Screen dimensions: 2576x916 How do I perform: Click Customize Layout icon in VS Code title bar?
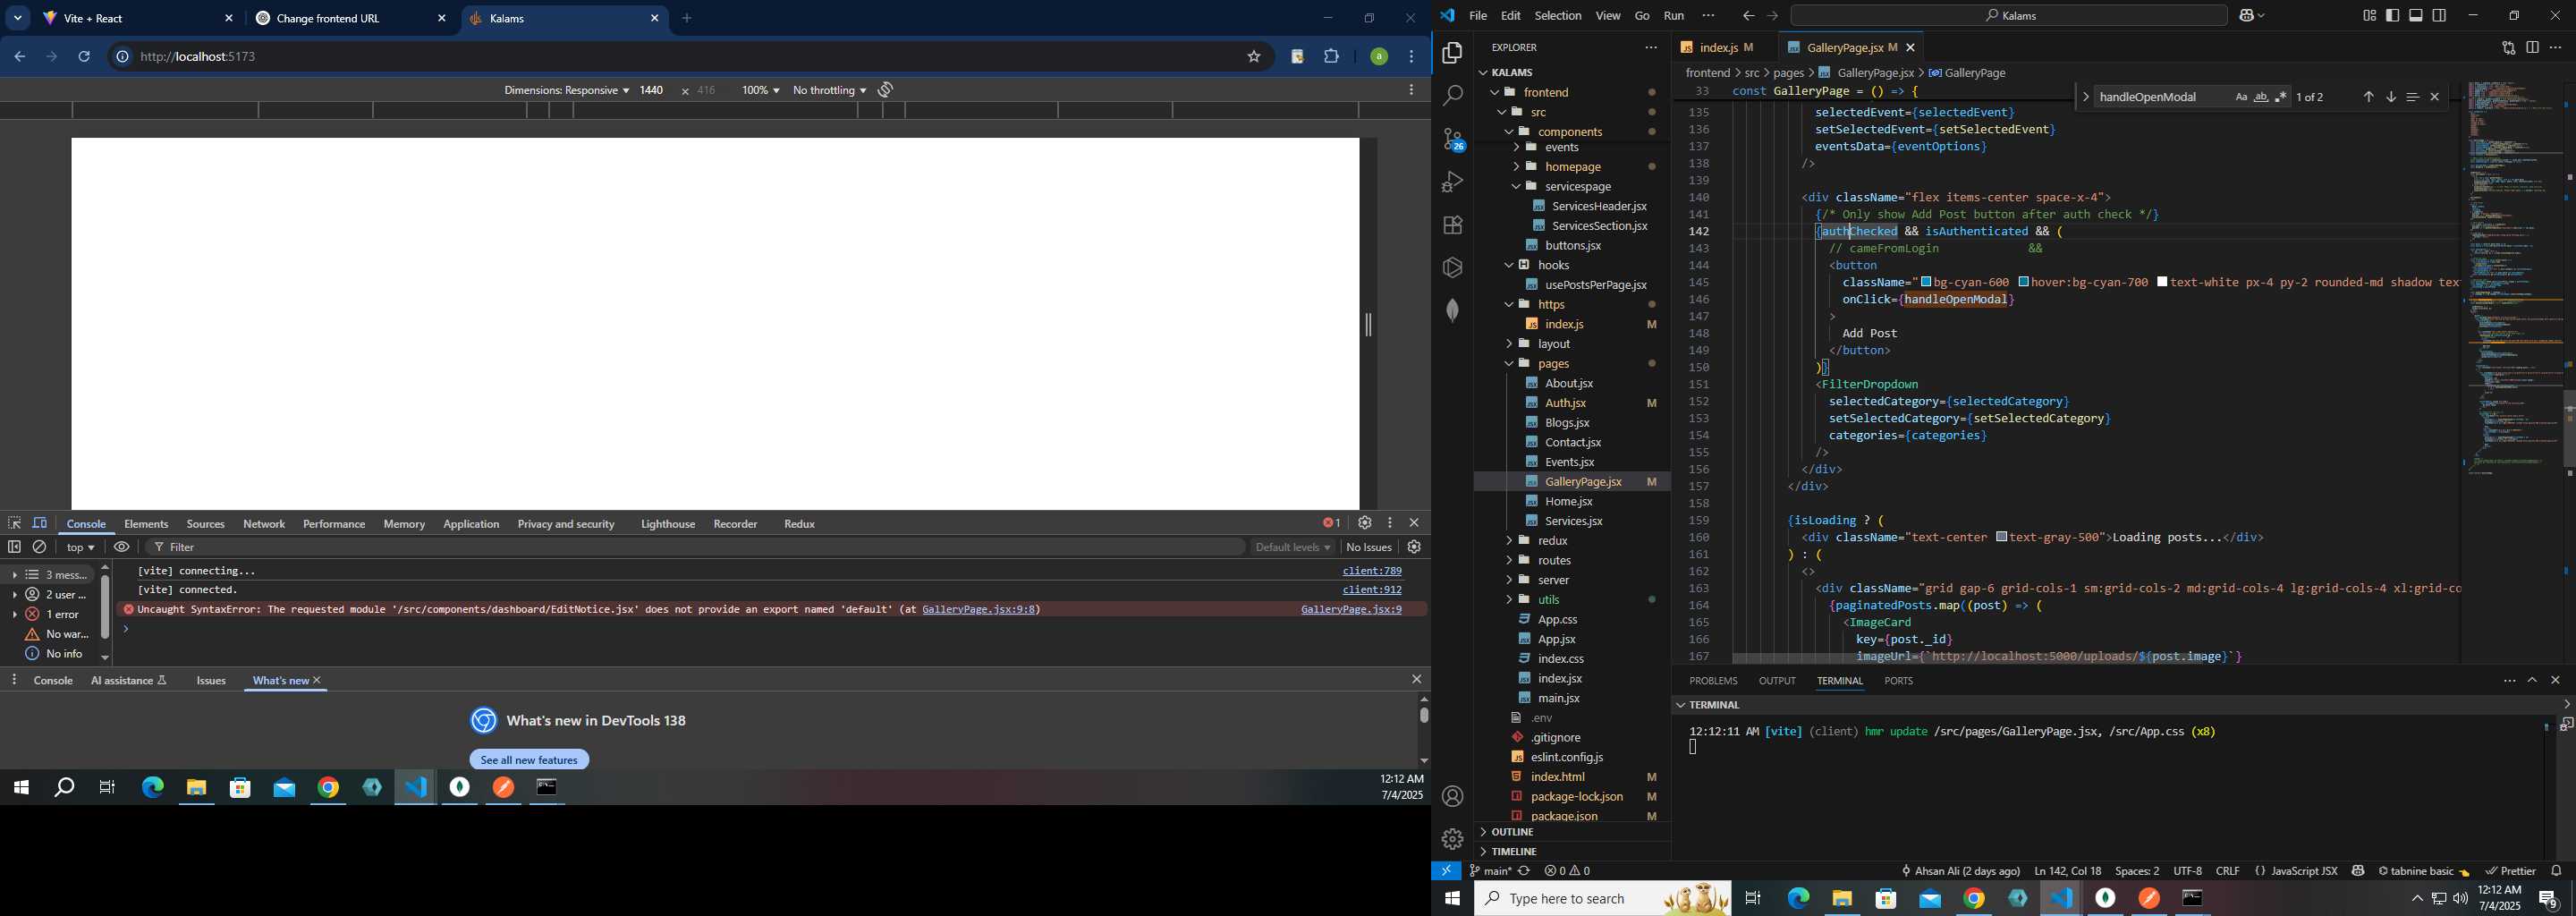pyautogui.click(x=2369, y=16)
